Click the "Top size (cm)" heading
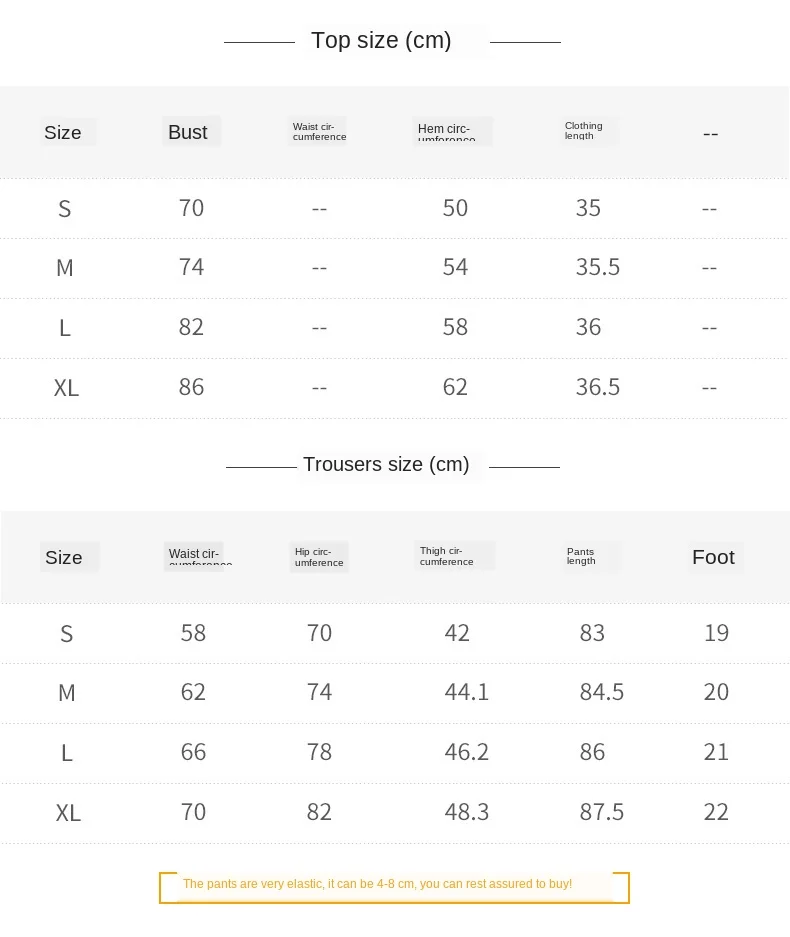Viewport: 790px width, 937px height. pos(381,41)
